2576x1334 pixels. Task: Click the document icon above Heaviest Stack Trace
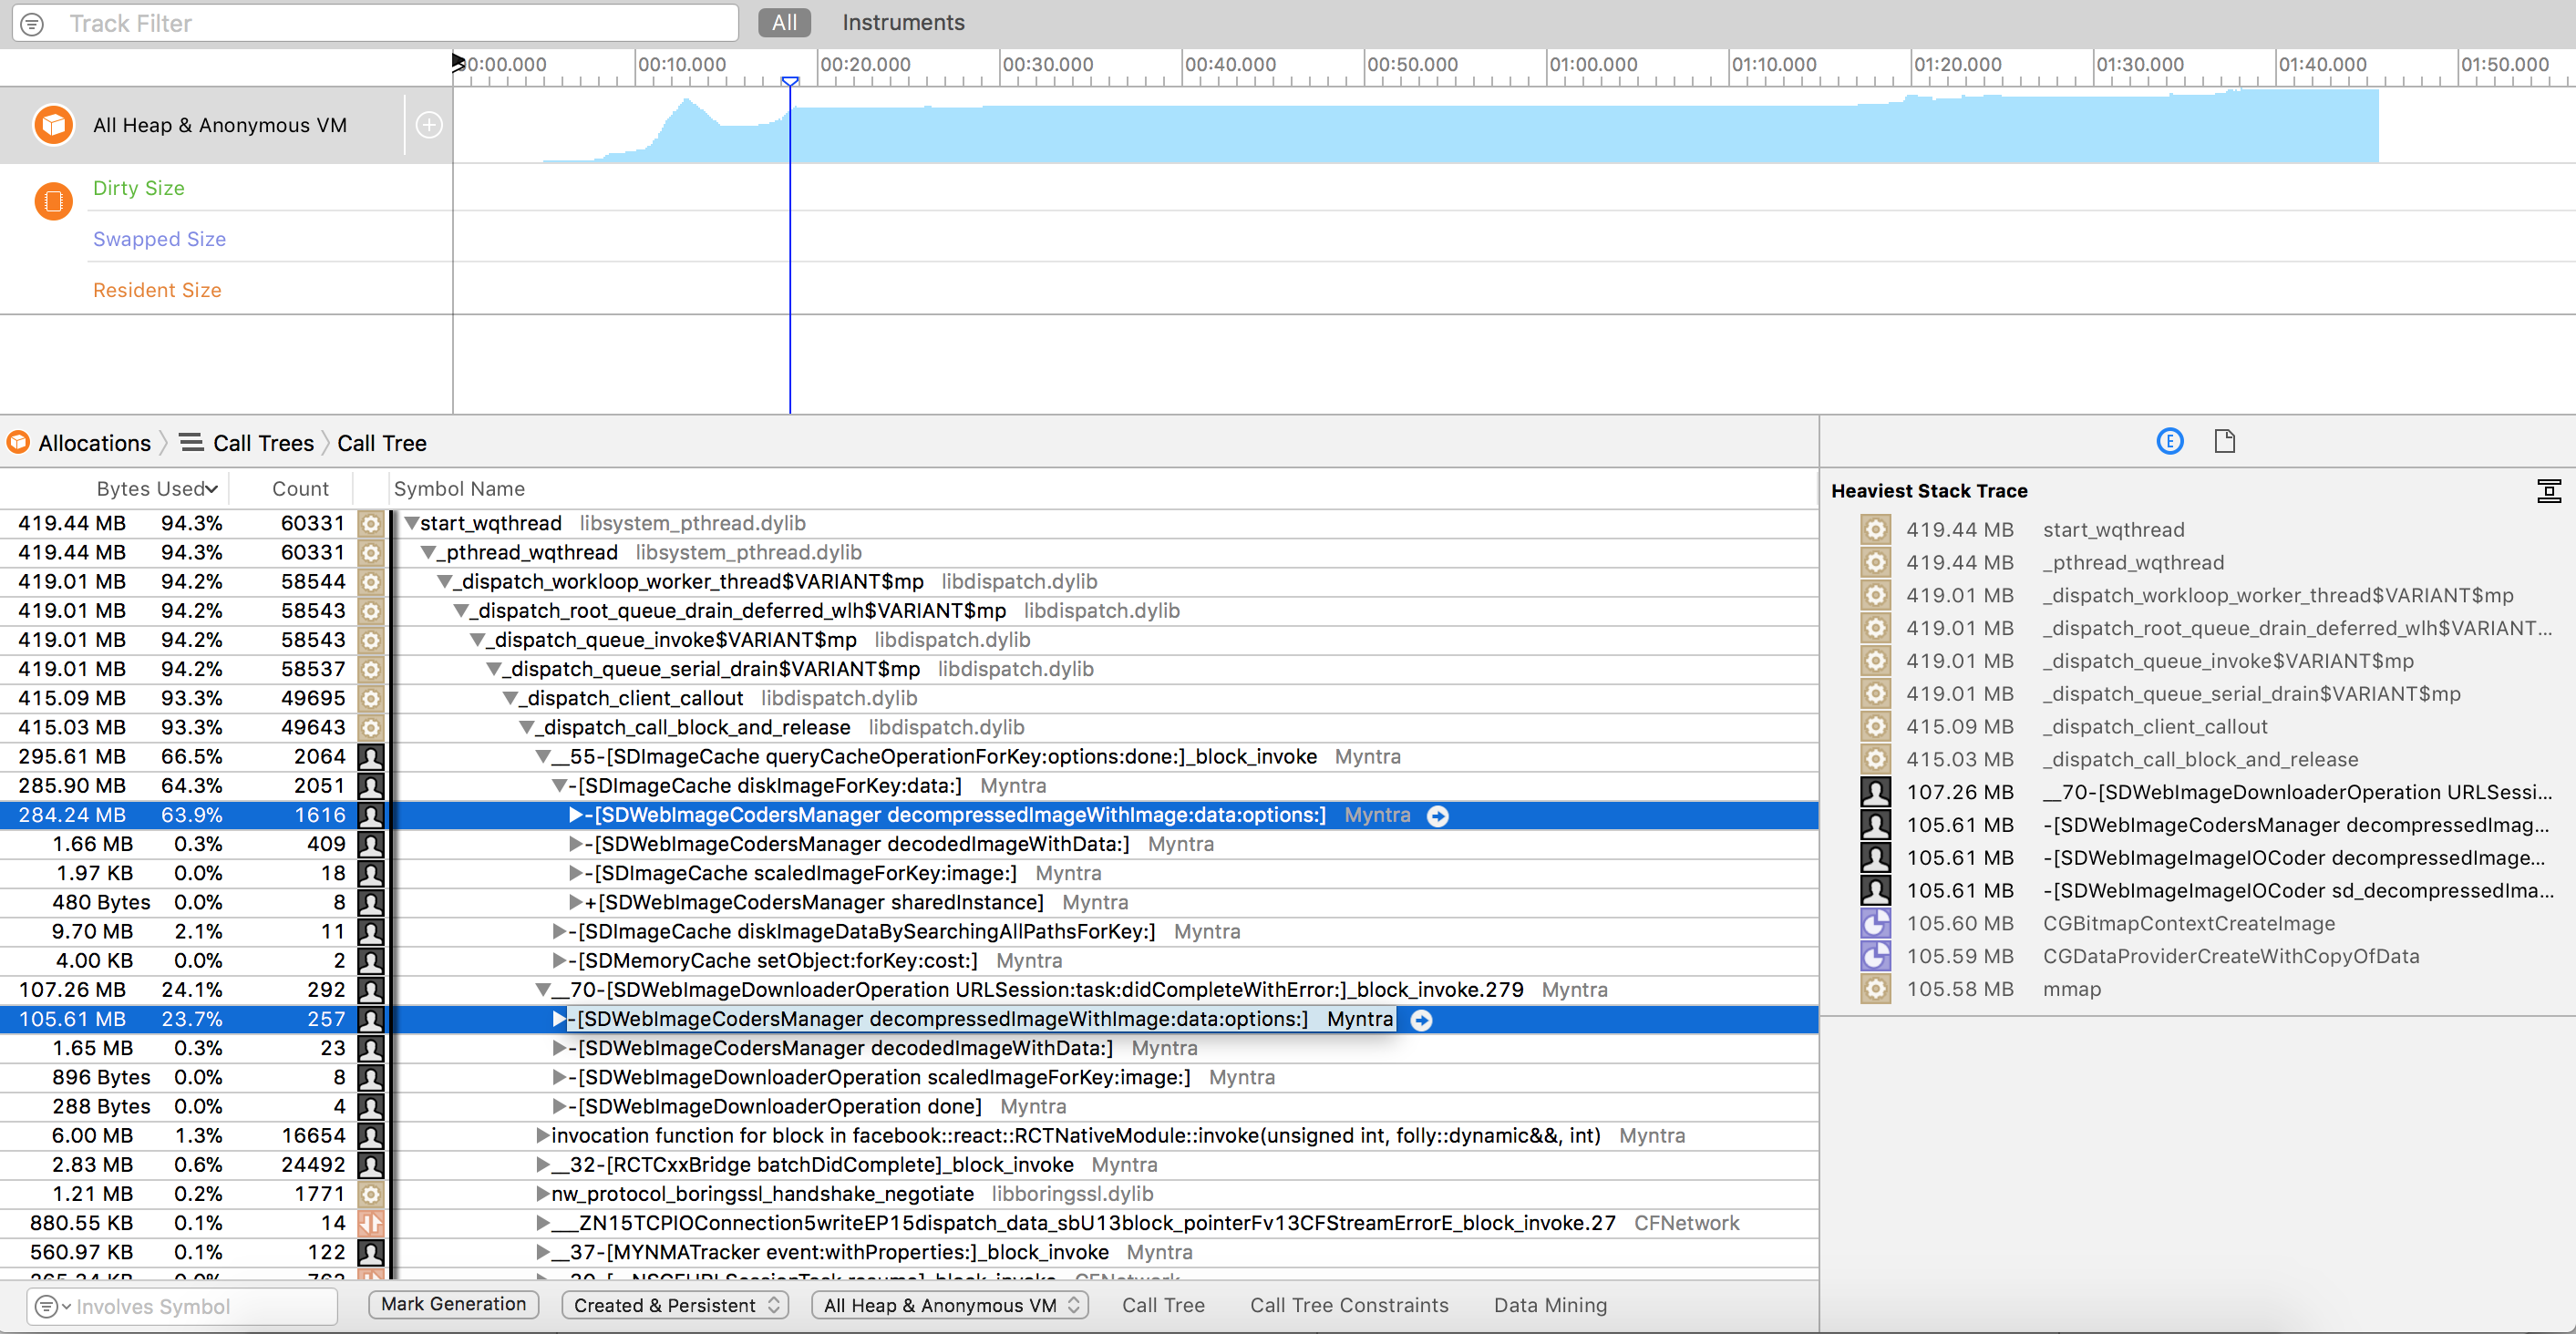coord(2225,441)
